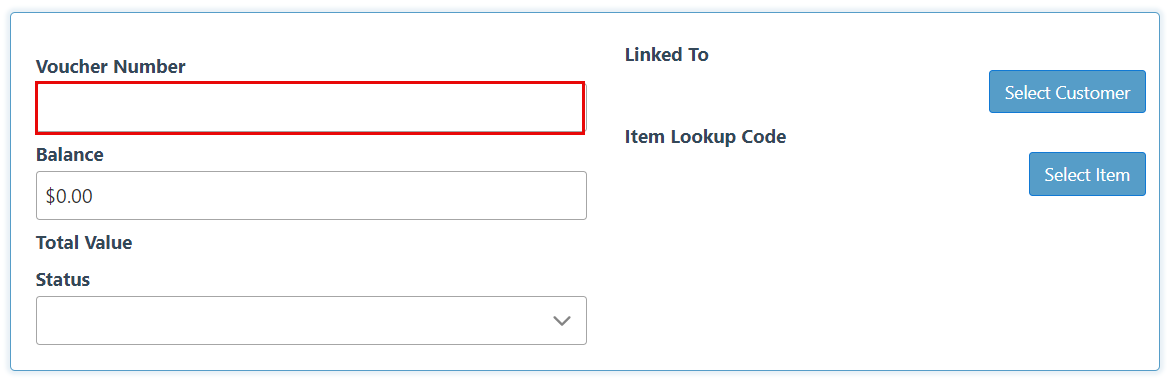The image size is (1167, 380).
Task: Click the Item Lookup Code label
Action: tap(705, 137)
